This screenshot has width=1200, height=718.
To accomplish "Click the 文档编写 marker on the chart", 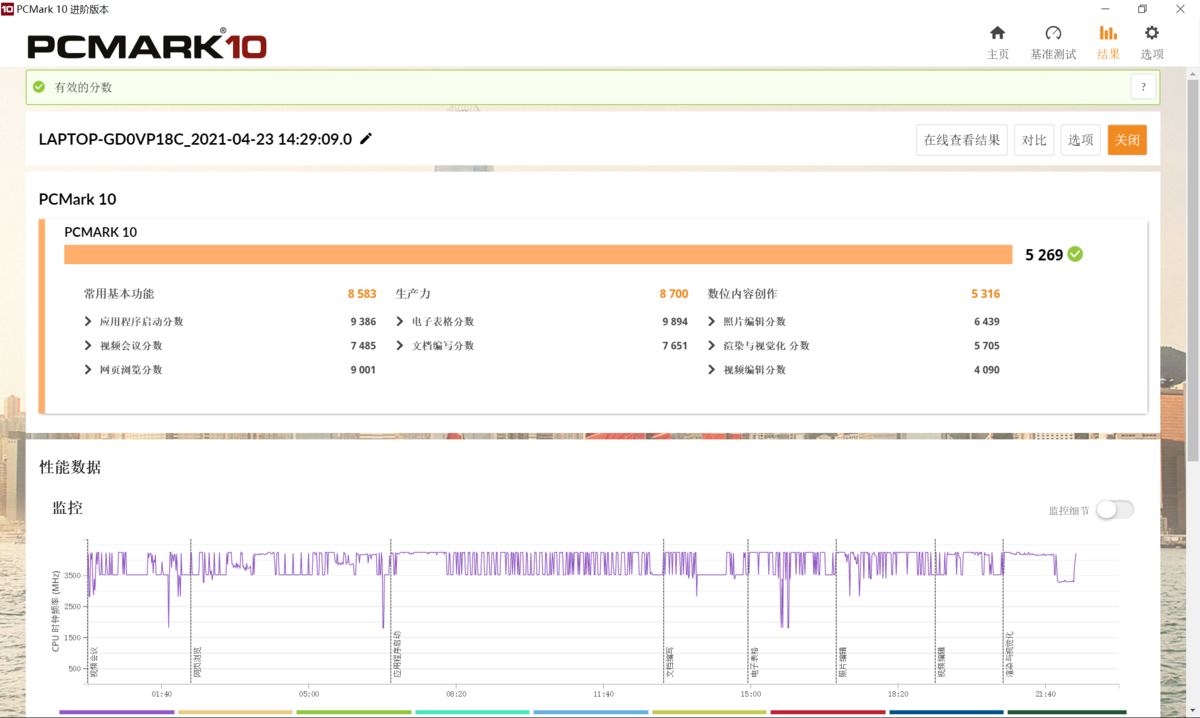I will click(670, 663).
